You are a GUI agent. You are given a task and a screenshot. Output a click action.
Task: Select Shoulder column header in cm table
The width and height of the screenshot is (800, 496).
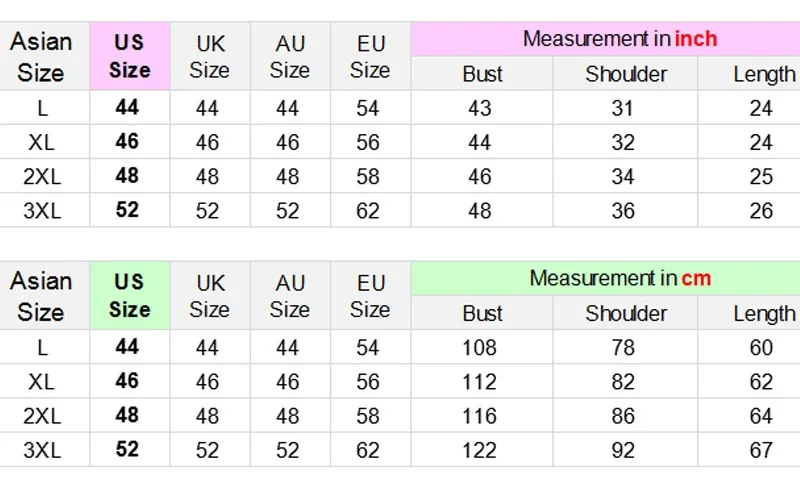tap(626, 313)
